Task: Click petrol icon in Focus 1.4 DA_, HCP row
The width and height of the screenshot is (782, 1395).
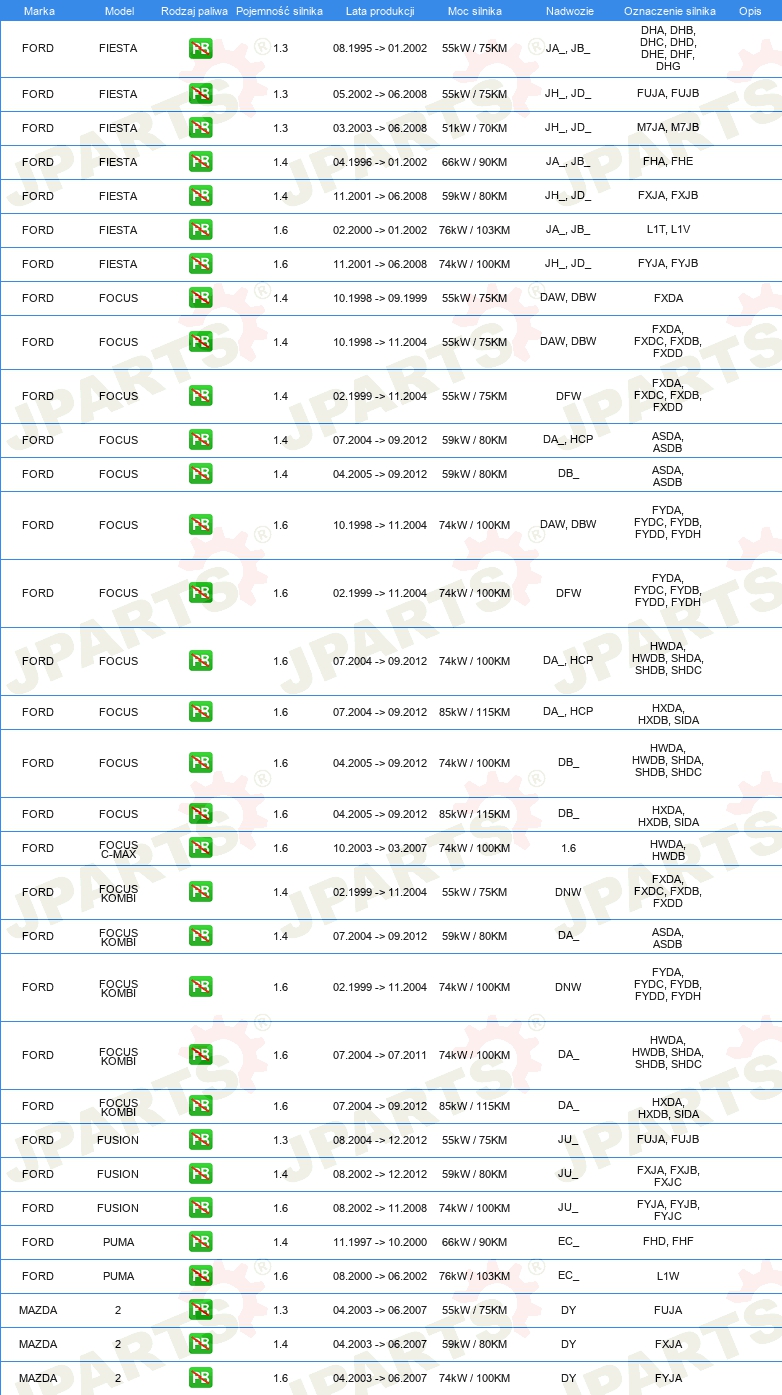Action: tap(201, 440)
